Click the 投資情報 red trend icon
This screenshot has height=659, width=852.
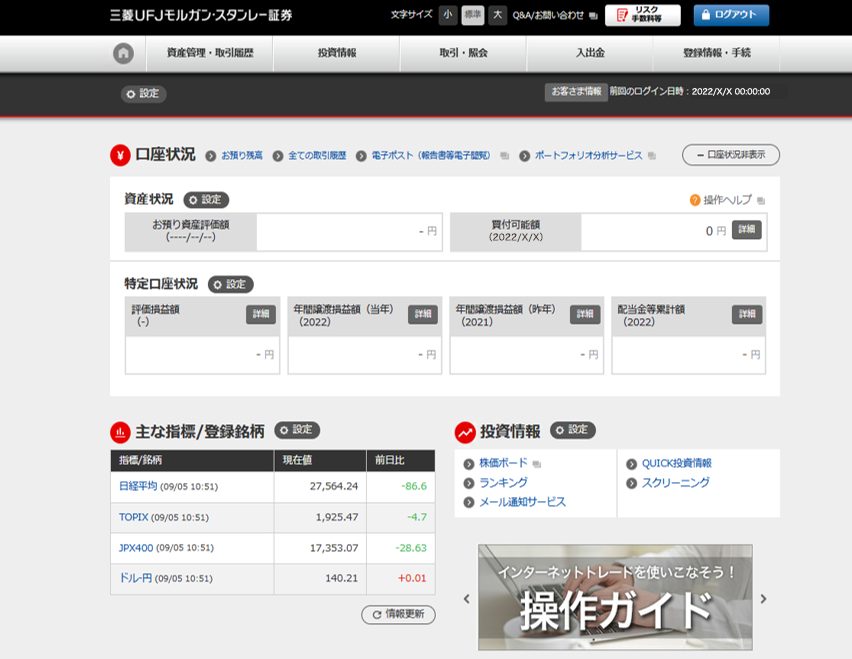(464, 432)
